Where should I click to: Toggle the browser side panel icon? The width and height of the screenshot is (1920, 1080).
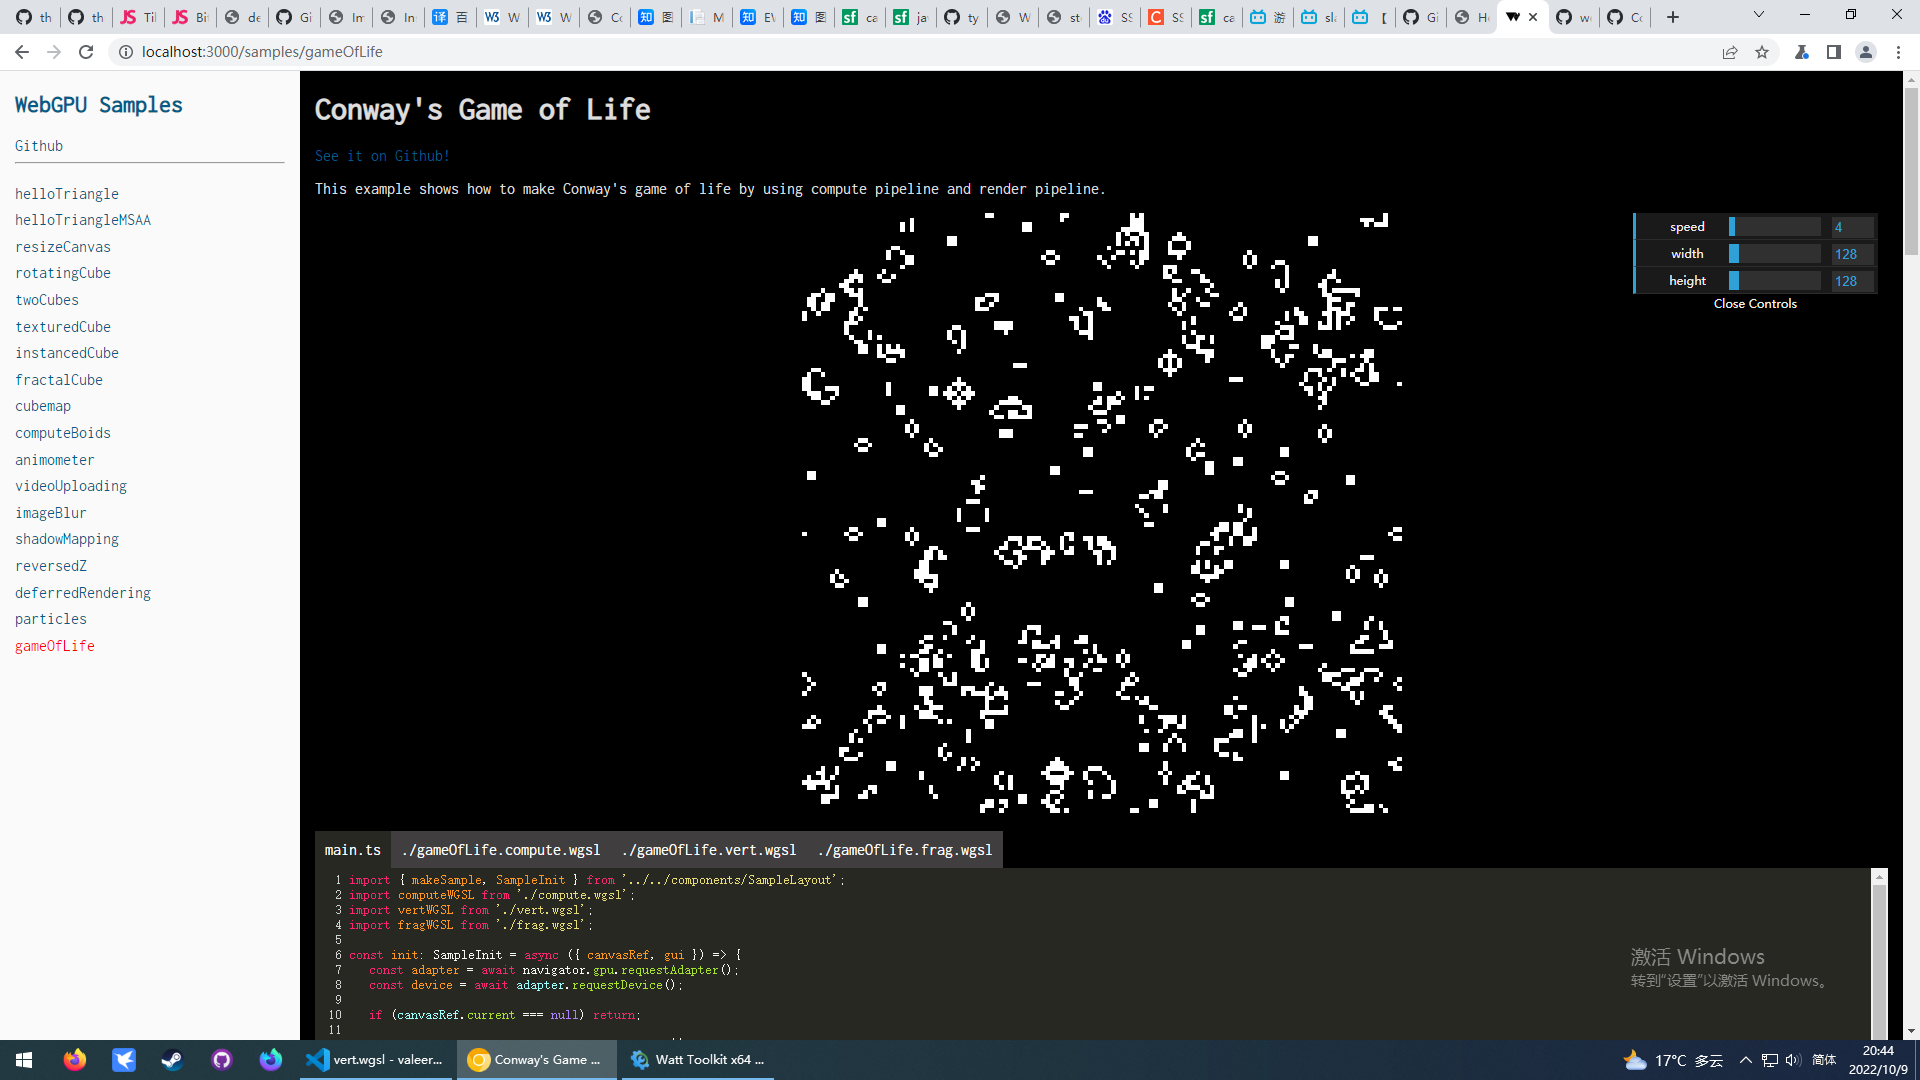(x=1834, y=52)
